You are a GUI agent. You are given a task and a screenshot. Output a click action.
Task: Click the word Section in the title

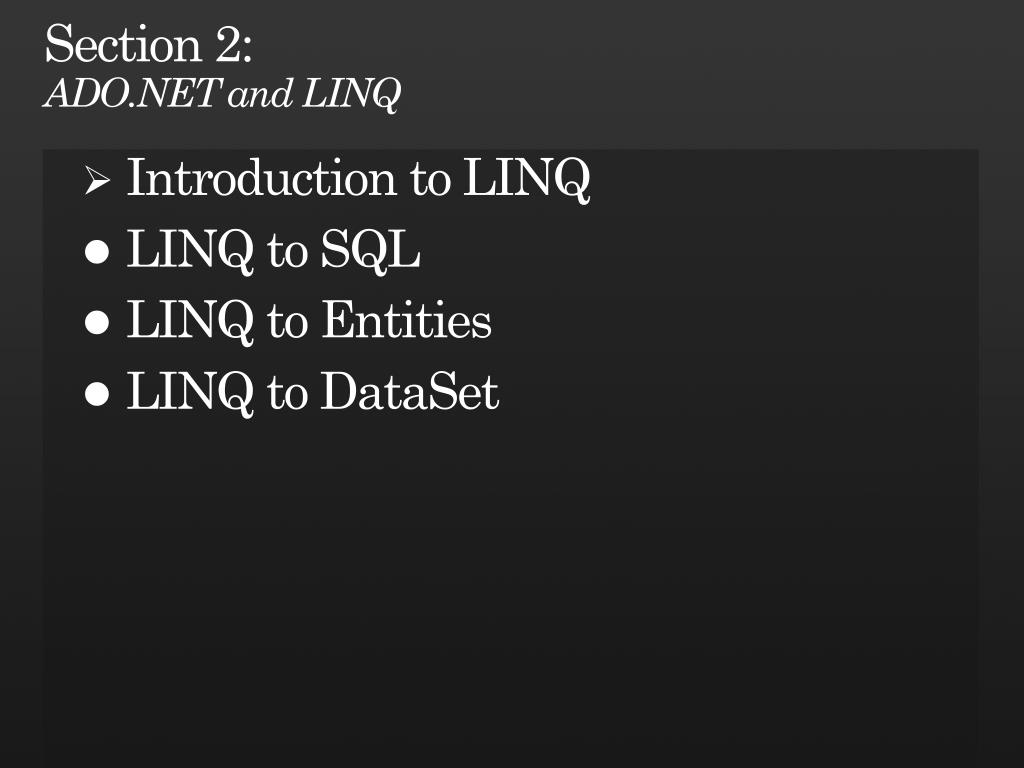pos(123,44)
